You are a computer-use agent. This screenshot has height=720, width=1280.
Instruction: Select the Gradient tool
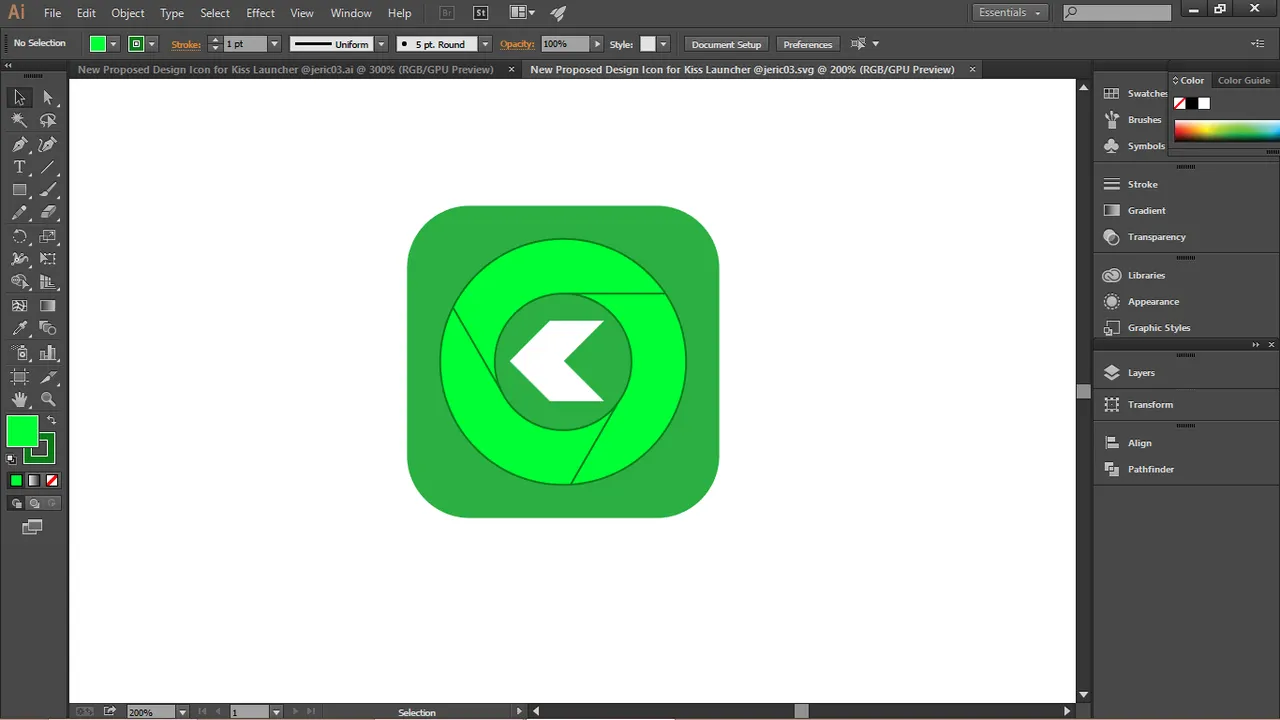48,306
